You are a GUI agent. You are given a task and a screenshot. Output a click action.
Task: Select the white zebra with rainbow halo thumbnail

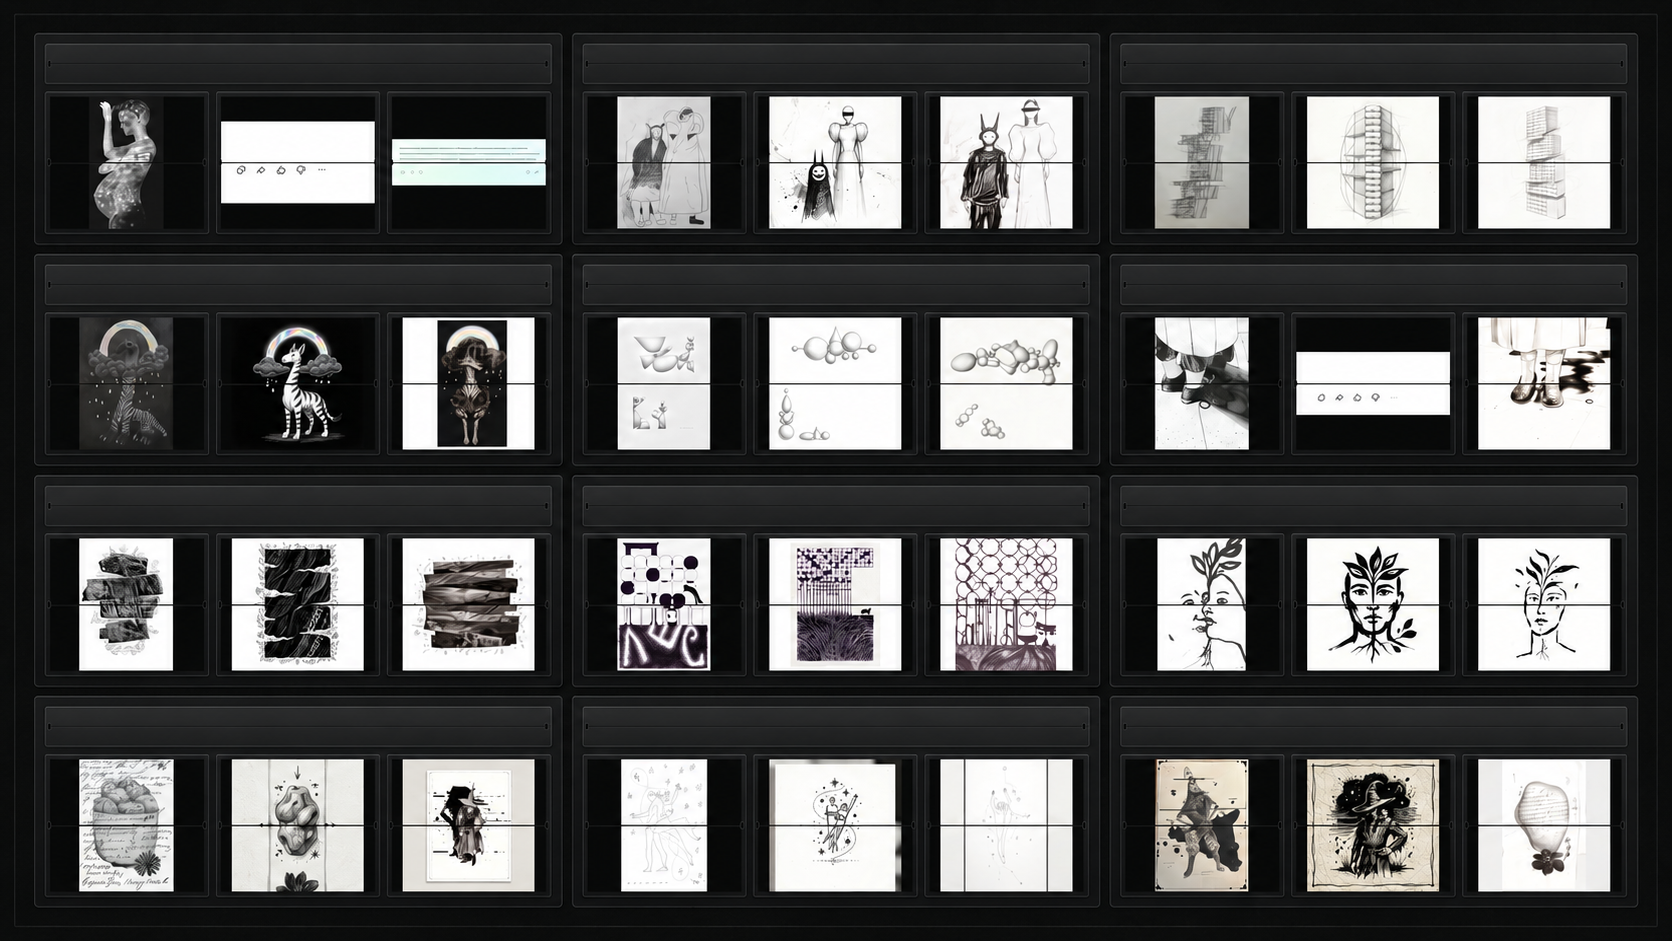pyautogui.click(x=298, y=384)
